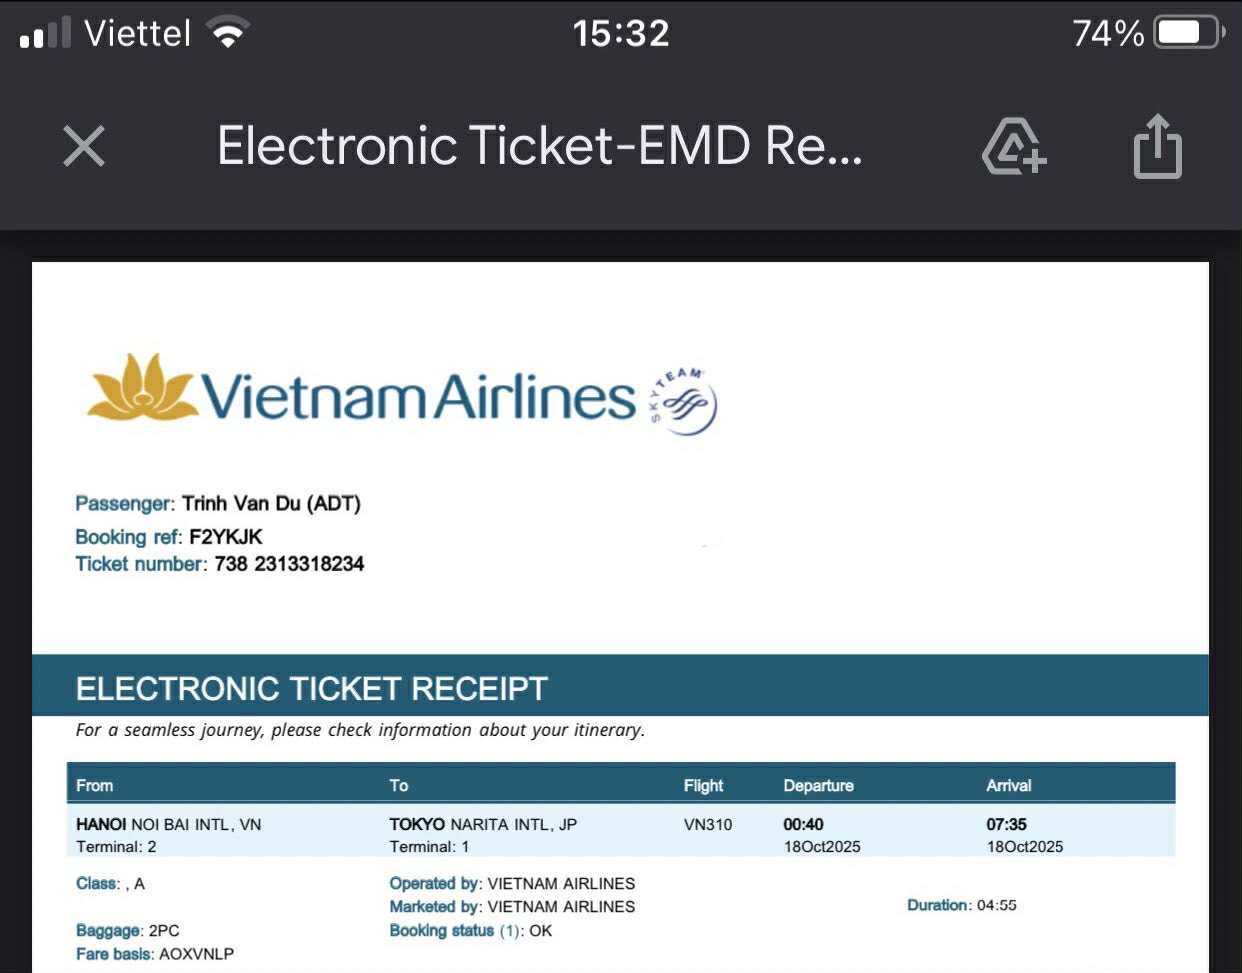Select booking reference F2YKJK
The width and height of the screenshot is (1242, 973).
tap(226, 536)
